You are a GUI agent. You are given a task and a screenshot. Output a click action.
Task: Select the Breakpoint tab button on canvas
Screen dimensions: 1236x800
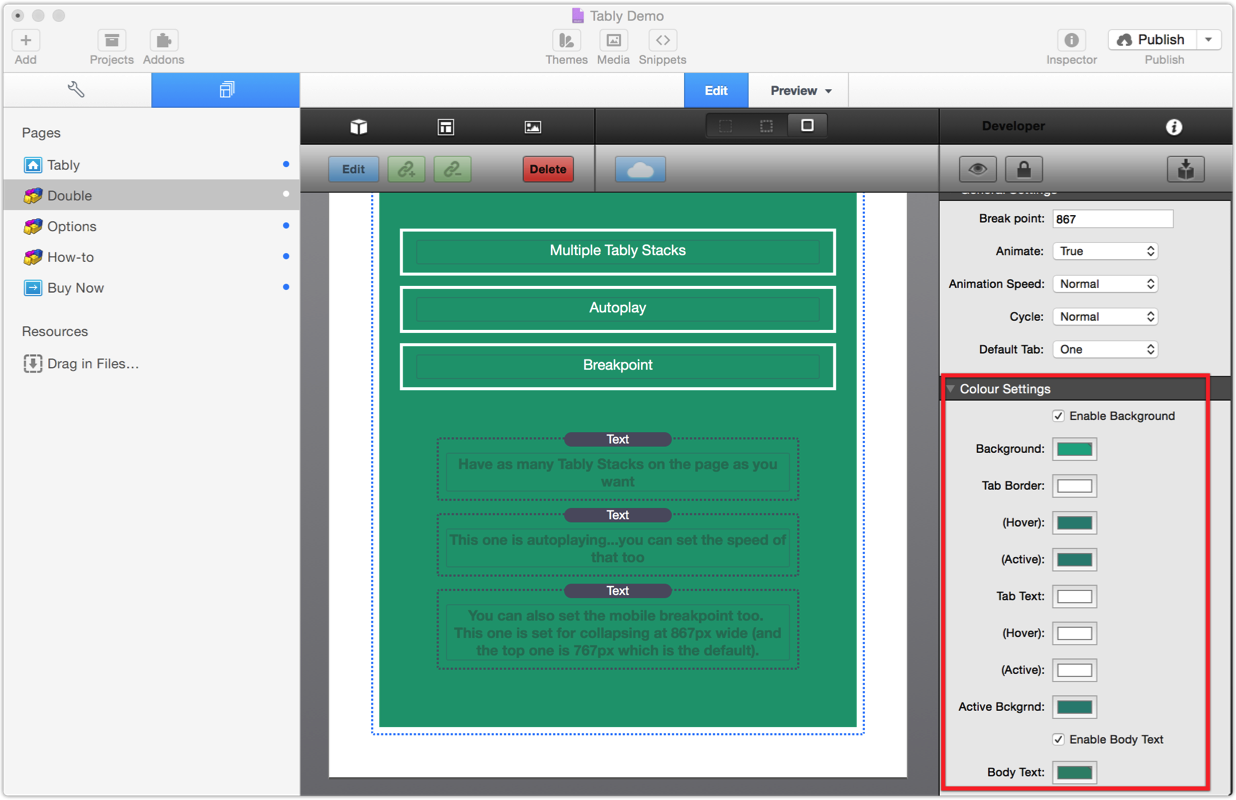tap(618, 365)
